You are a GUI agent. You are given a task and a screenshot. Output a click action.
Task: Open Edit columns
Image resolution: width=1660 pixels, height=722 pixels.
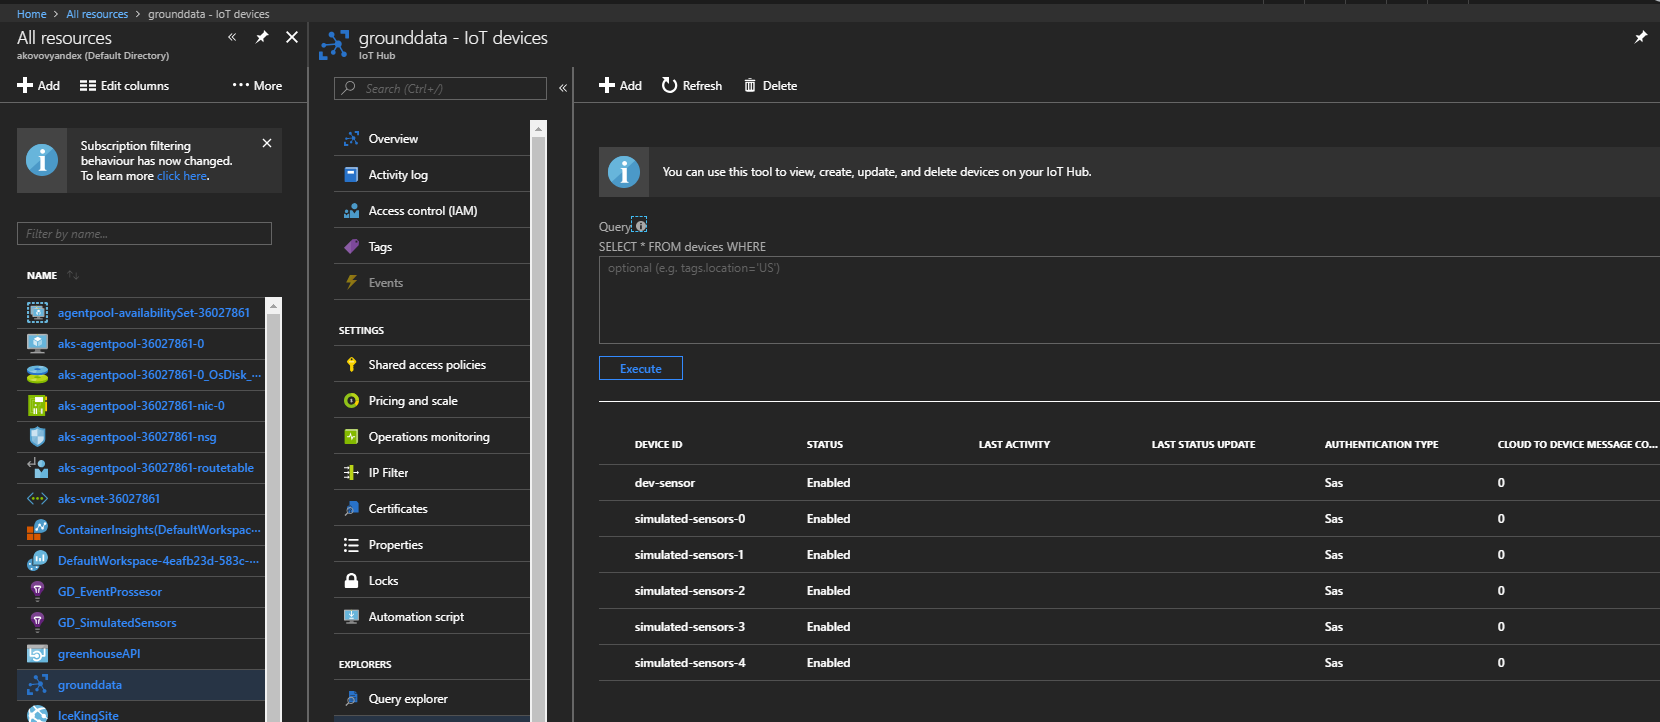coord(125,86)
